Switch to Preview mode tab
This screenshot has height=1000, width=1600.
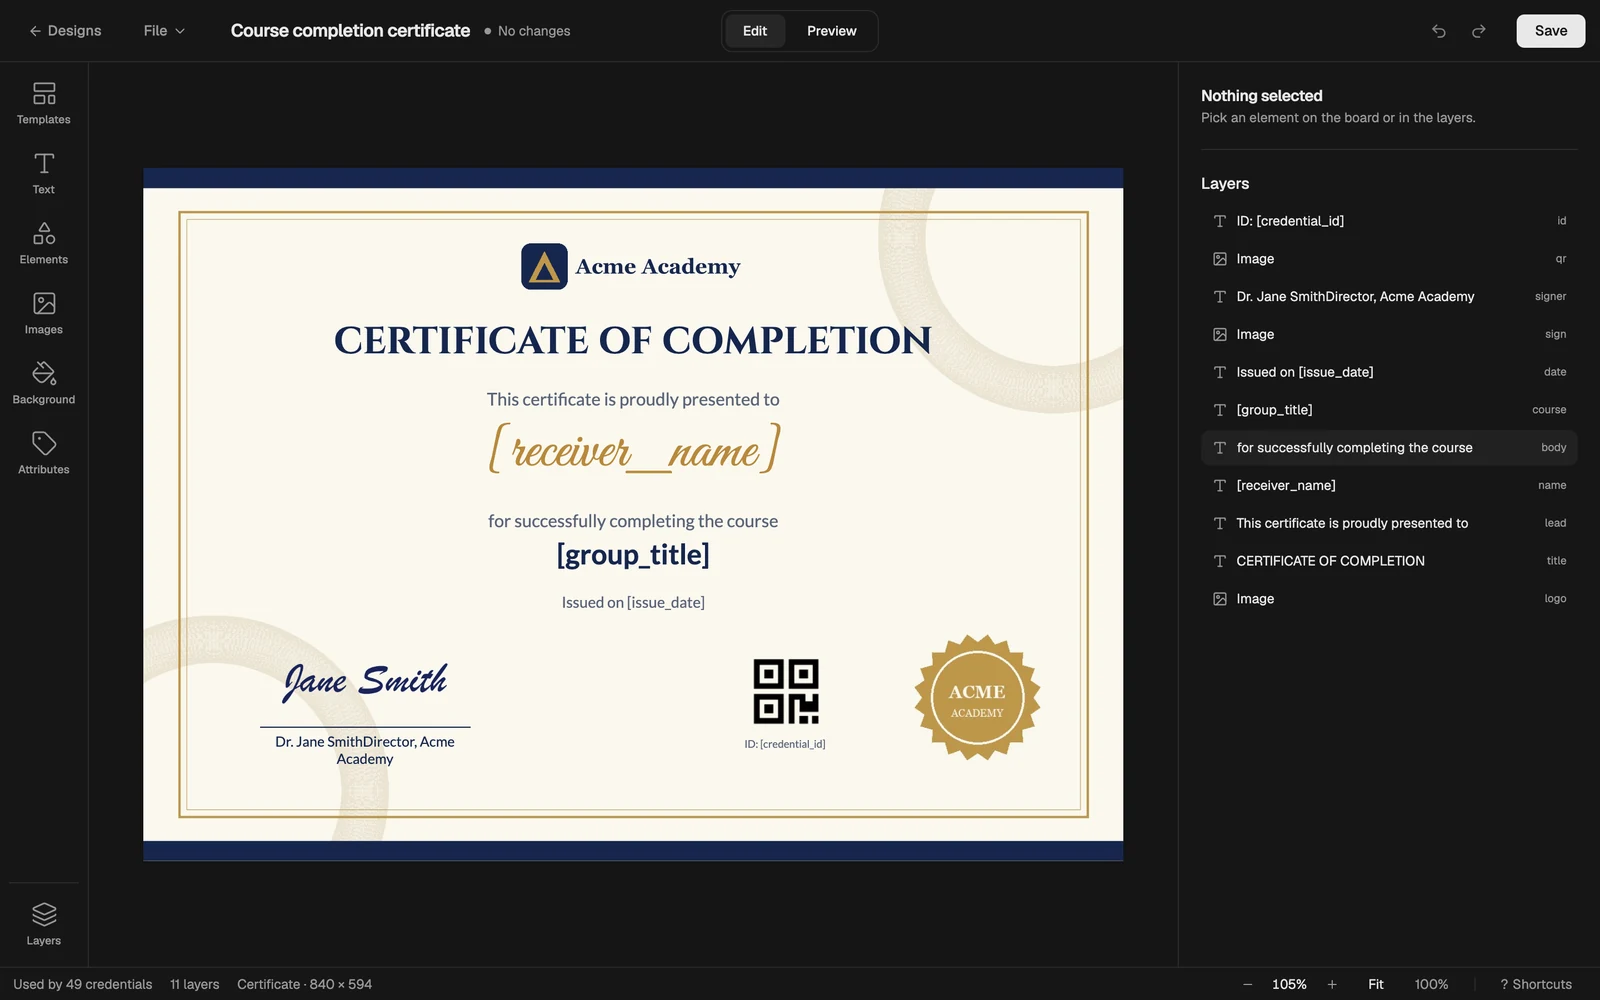832,31
